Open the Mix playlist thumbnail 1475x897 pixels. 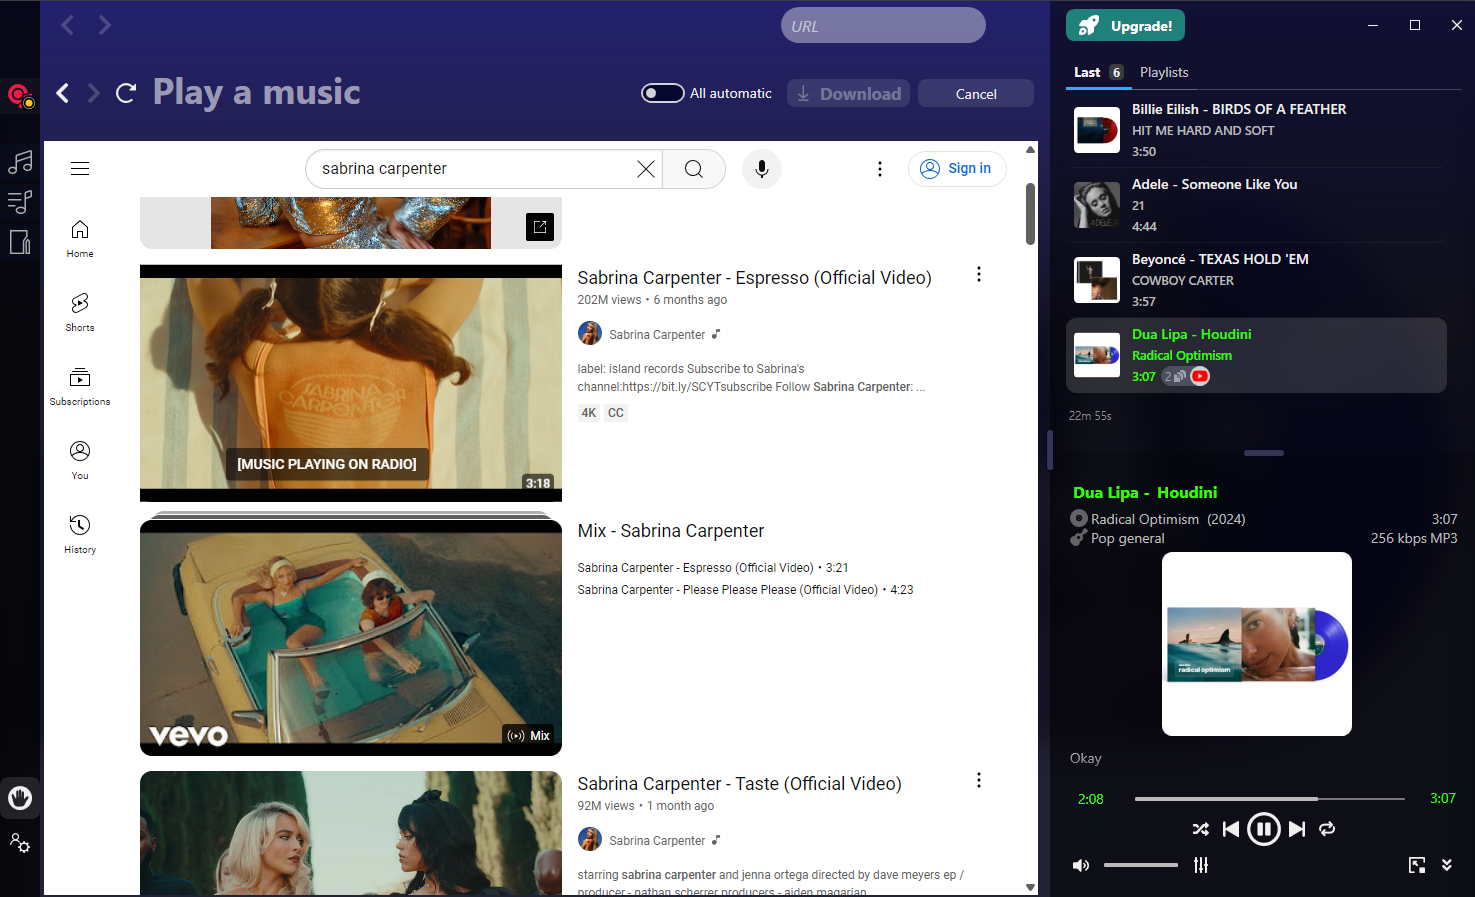coord(351,637)
